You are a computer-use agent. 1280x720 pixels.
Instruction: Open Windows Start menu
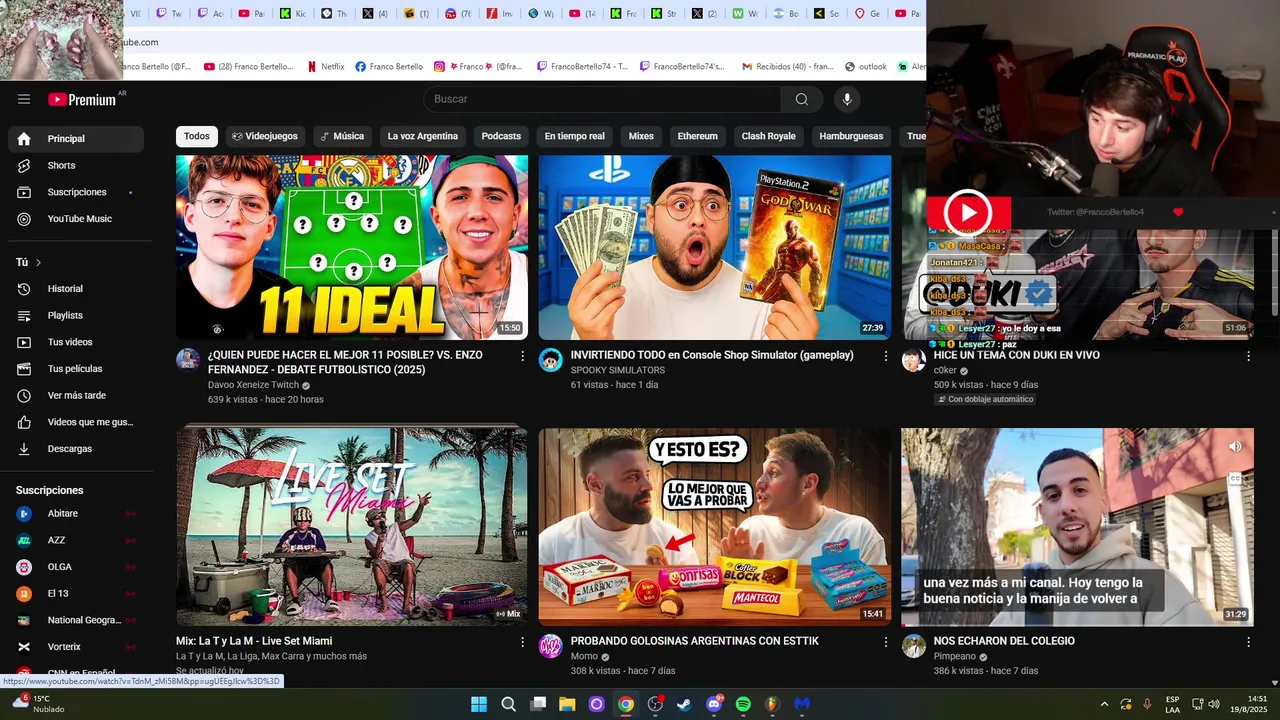tap(479, 704)
